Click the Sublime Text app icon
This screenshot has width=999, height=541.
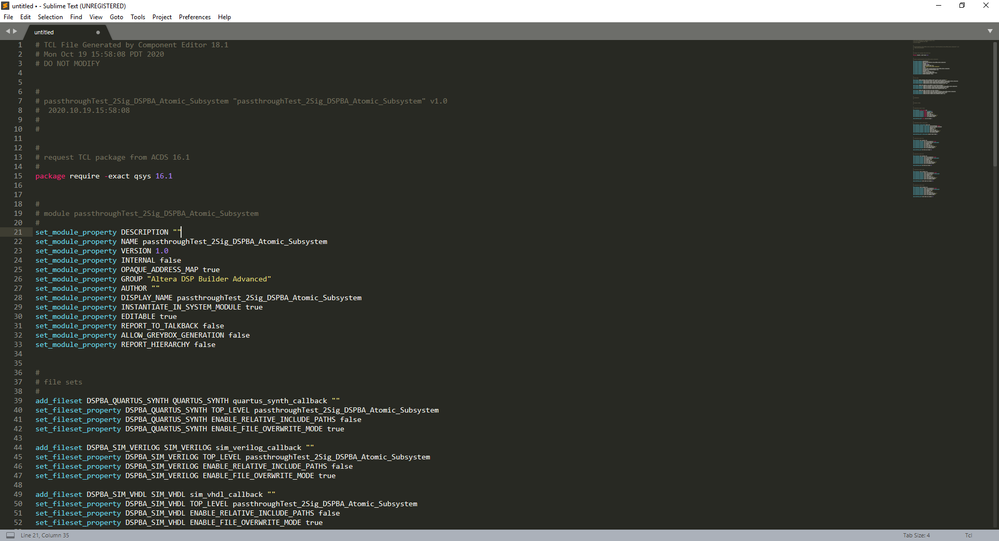6,6
